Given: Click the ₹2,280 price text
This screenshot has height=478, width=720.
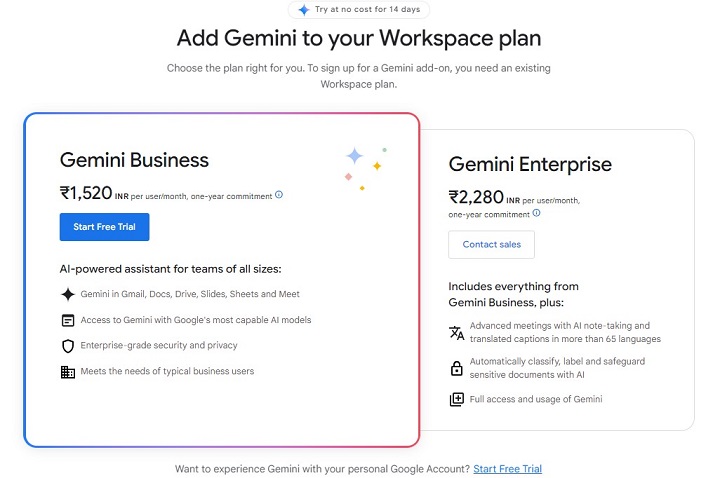Looking at the screenshot, I should pos(475,197).
